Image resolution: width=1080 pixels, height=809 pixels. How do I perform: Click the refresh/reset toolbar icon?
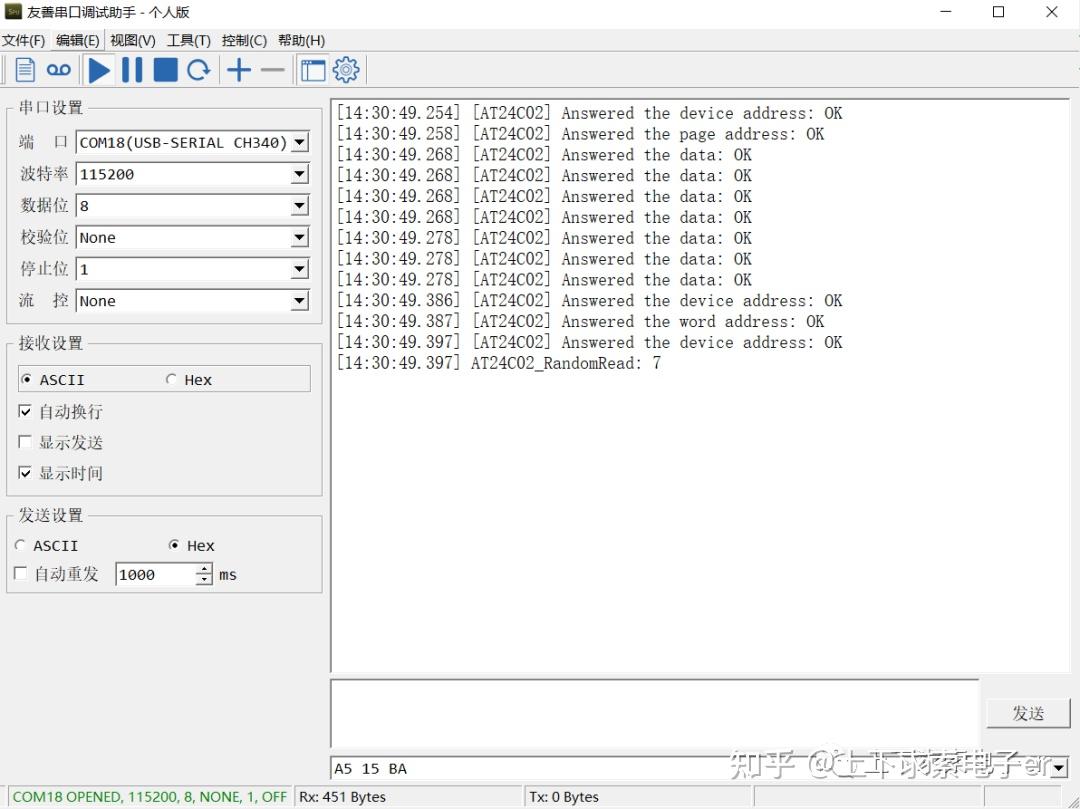pos(197,69)
